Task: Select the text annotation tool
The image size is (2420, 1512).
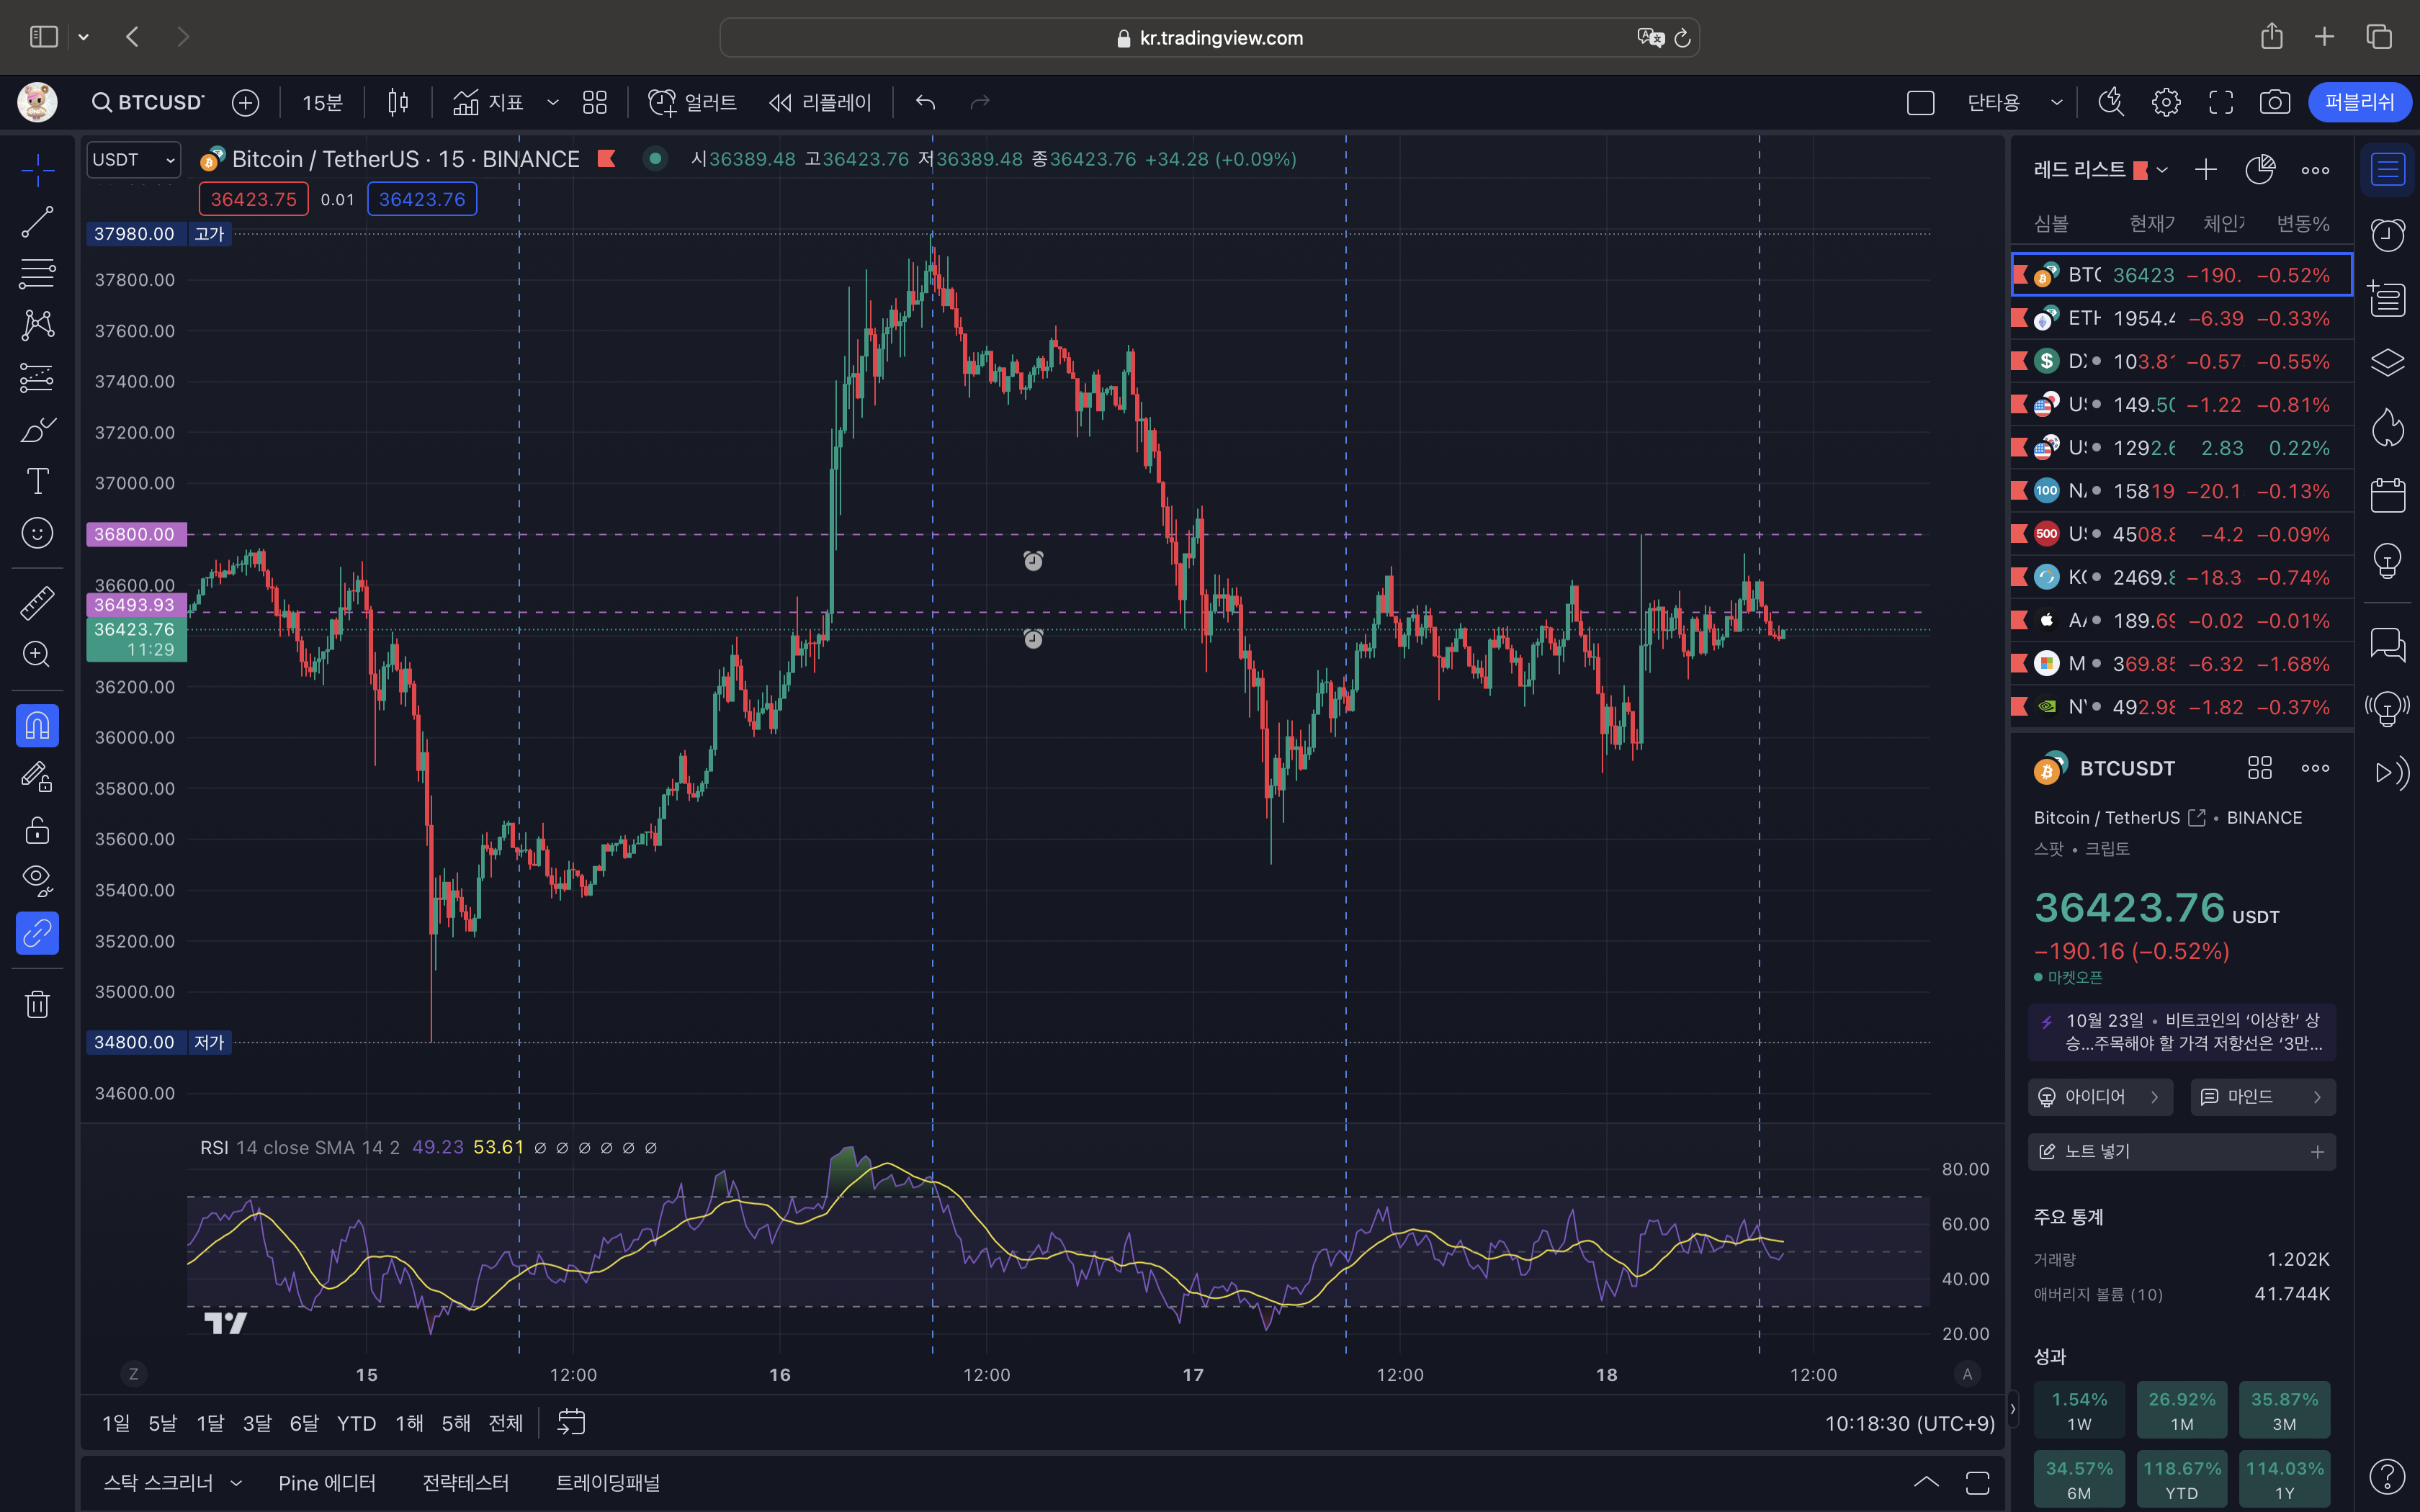Action: (37, 481)
